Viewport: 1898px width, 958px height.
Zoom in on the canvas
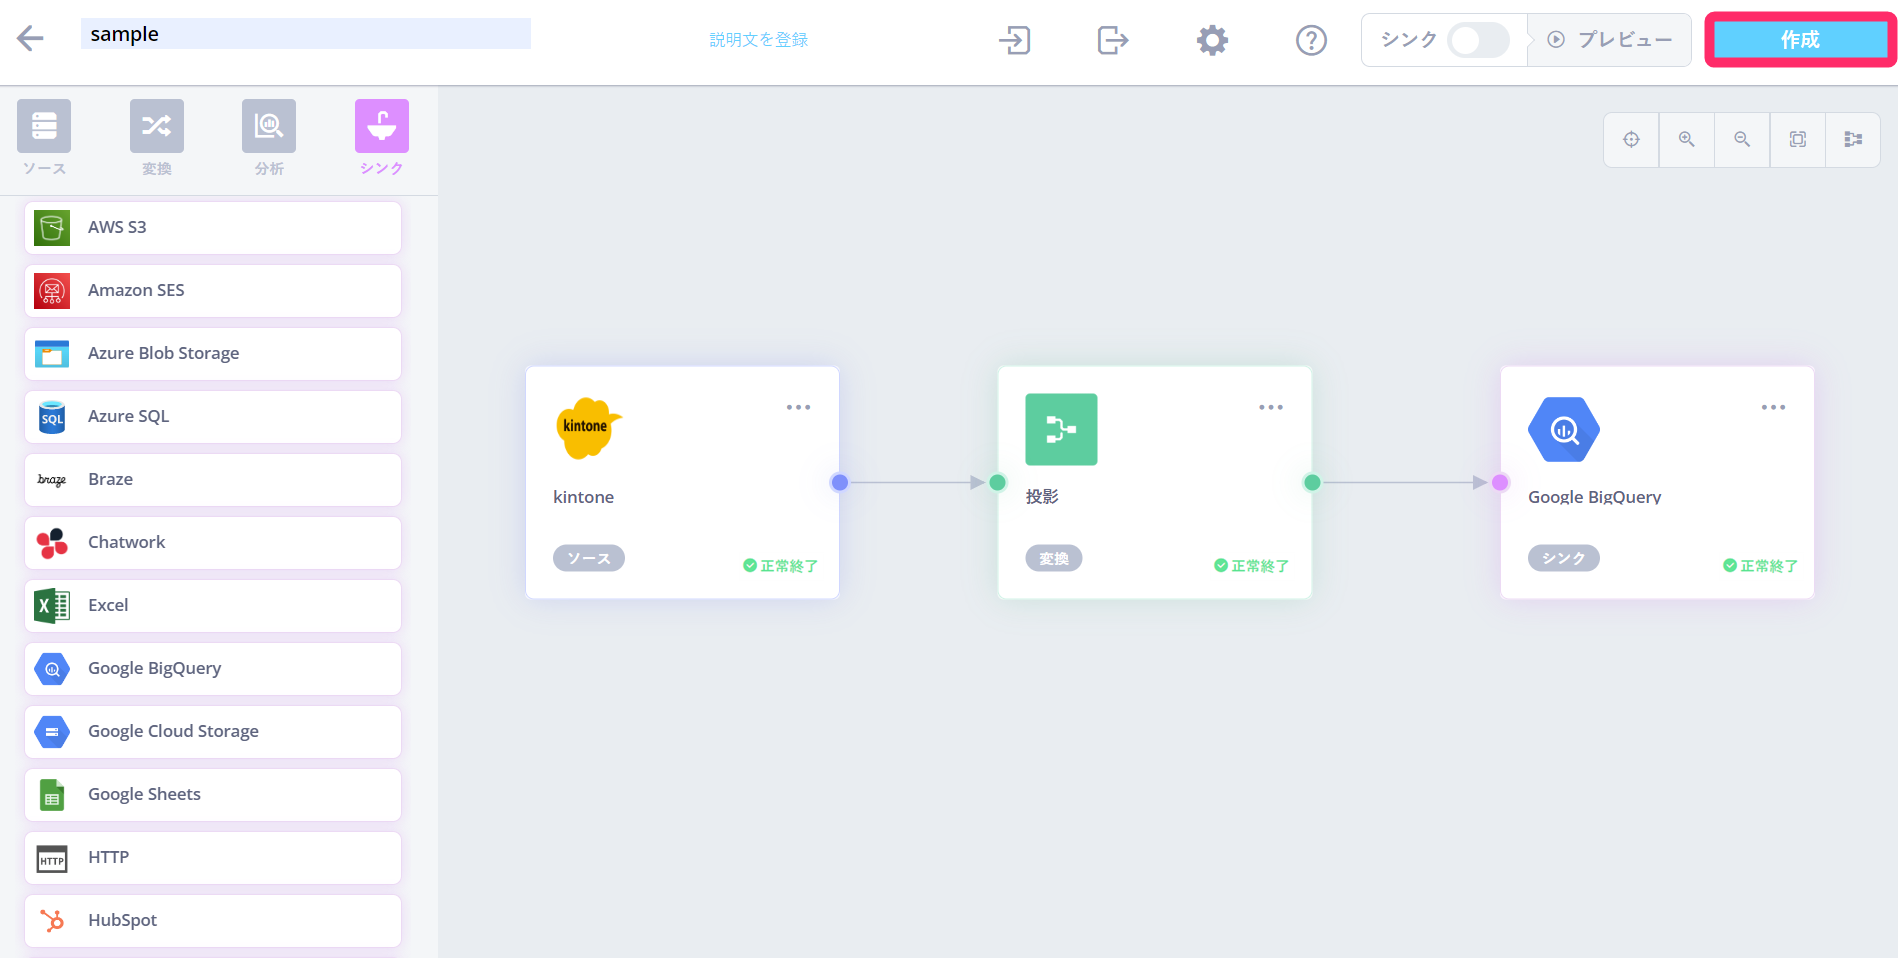tap(1686, 139)
